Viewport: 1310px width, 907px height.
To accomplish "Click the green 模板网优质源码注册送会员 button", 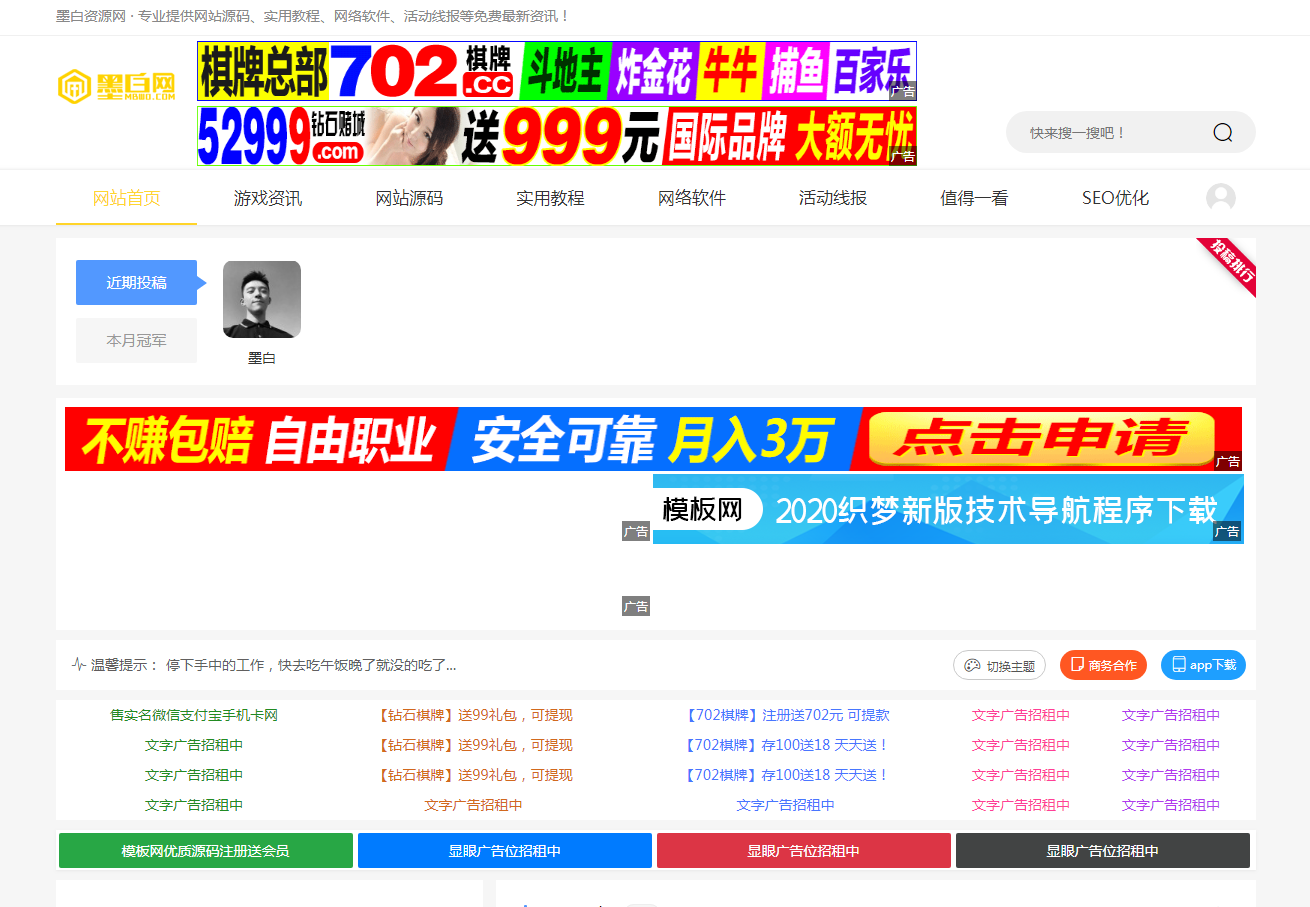I will click(206, 851).
